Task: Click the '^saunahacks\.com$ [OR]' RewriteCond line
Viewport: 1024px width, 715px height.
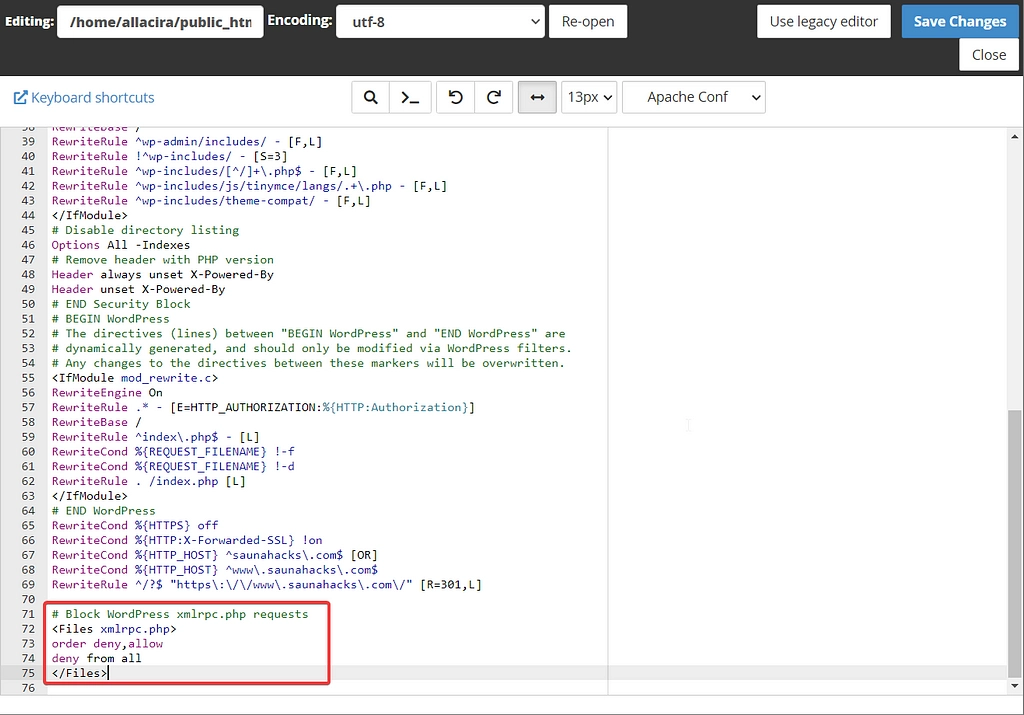Action: click(x=214, y=555)
